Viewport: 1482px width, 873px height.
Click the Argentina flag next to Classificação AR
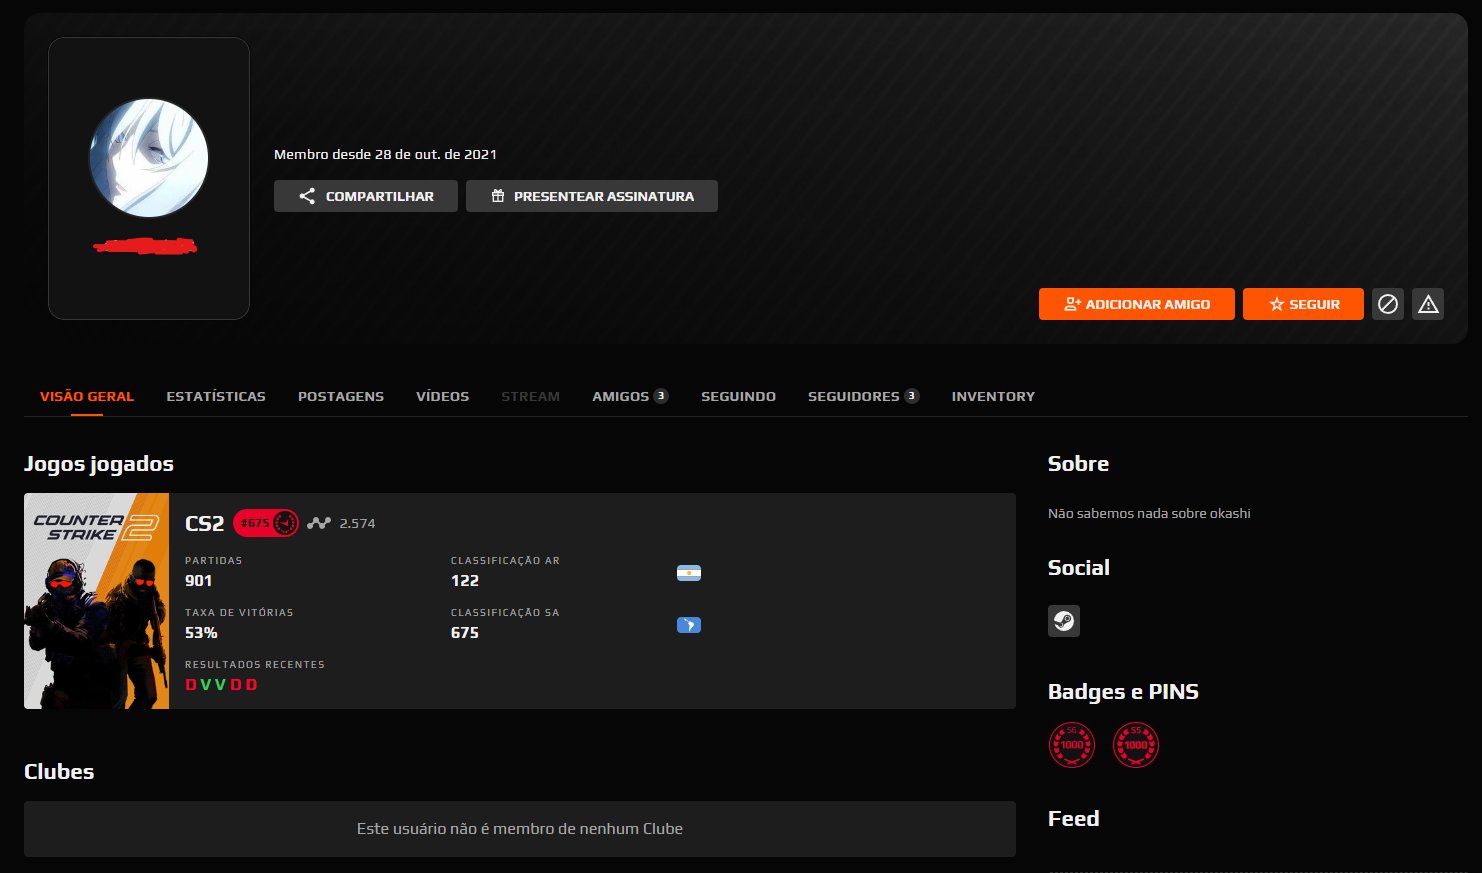click(689, 573)
